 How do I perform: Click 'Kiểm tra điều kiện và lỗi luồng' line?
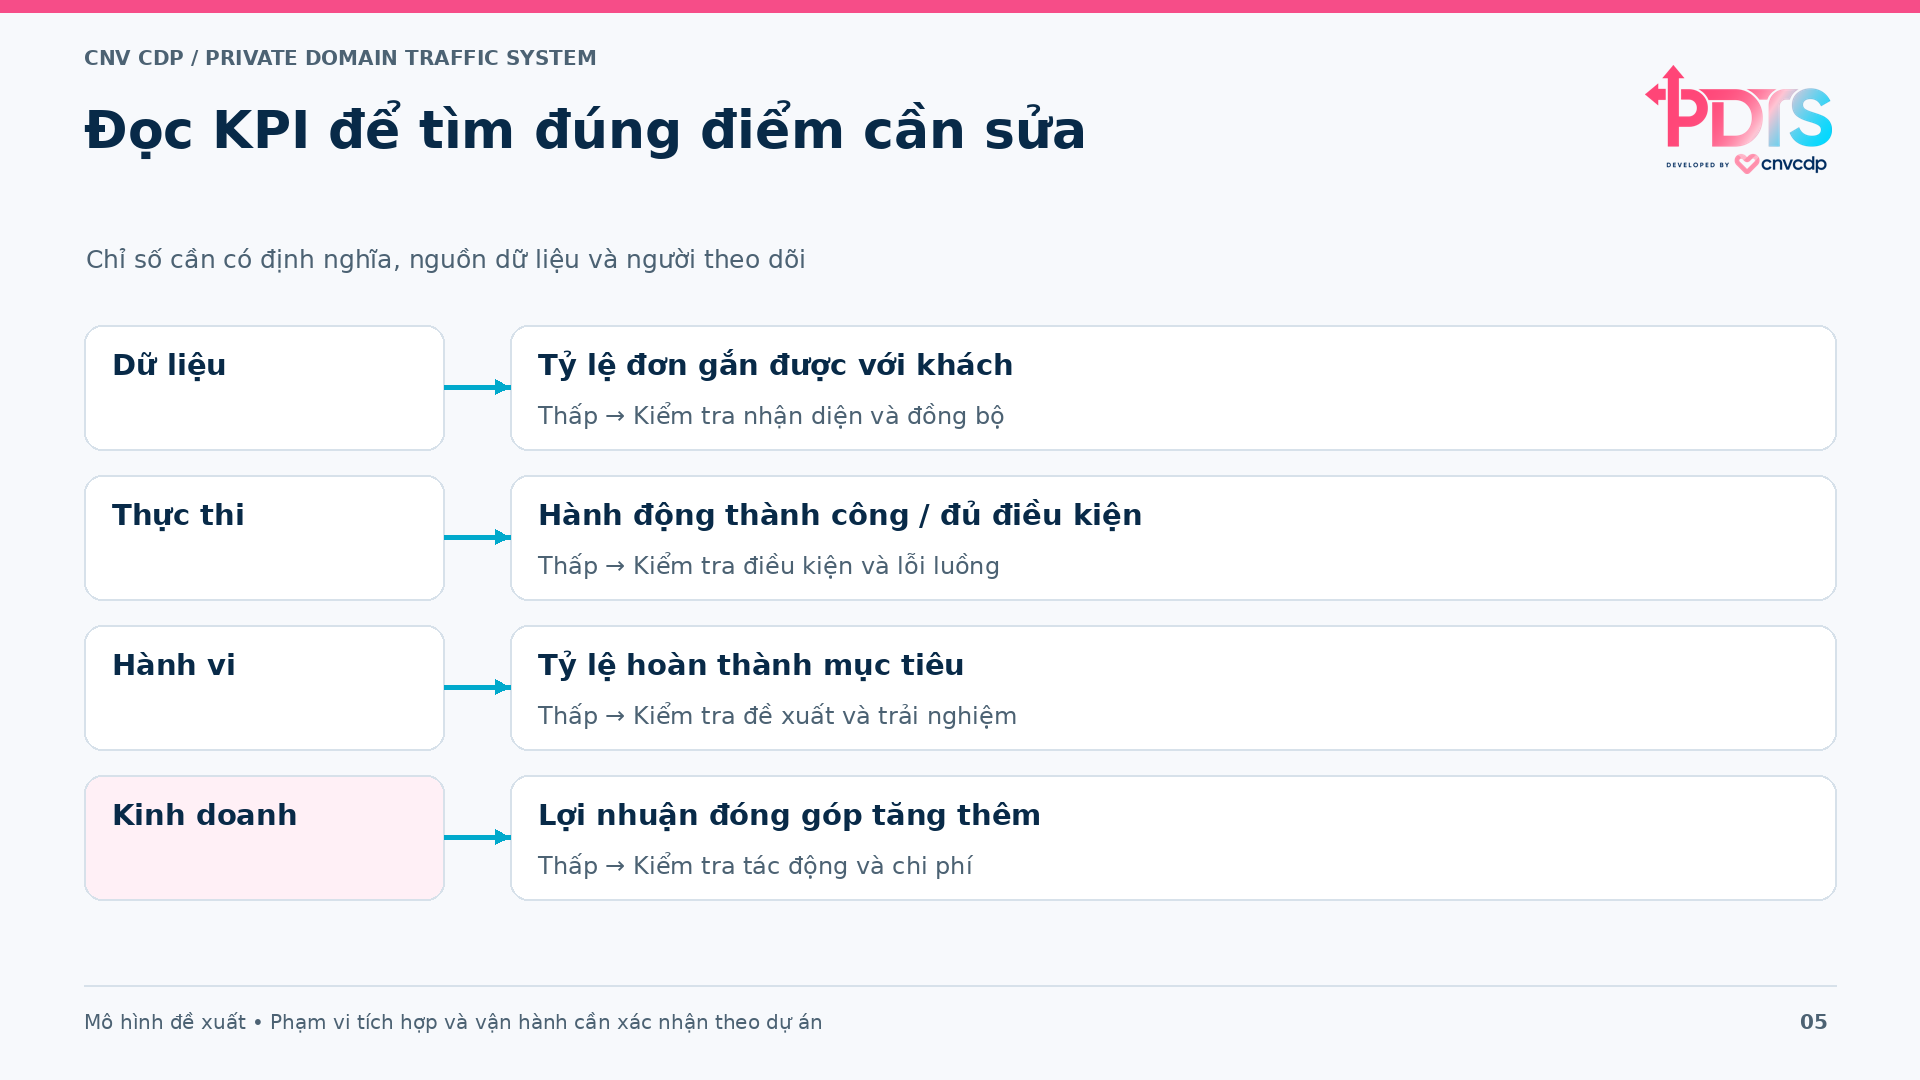tap(769, 566)
